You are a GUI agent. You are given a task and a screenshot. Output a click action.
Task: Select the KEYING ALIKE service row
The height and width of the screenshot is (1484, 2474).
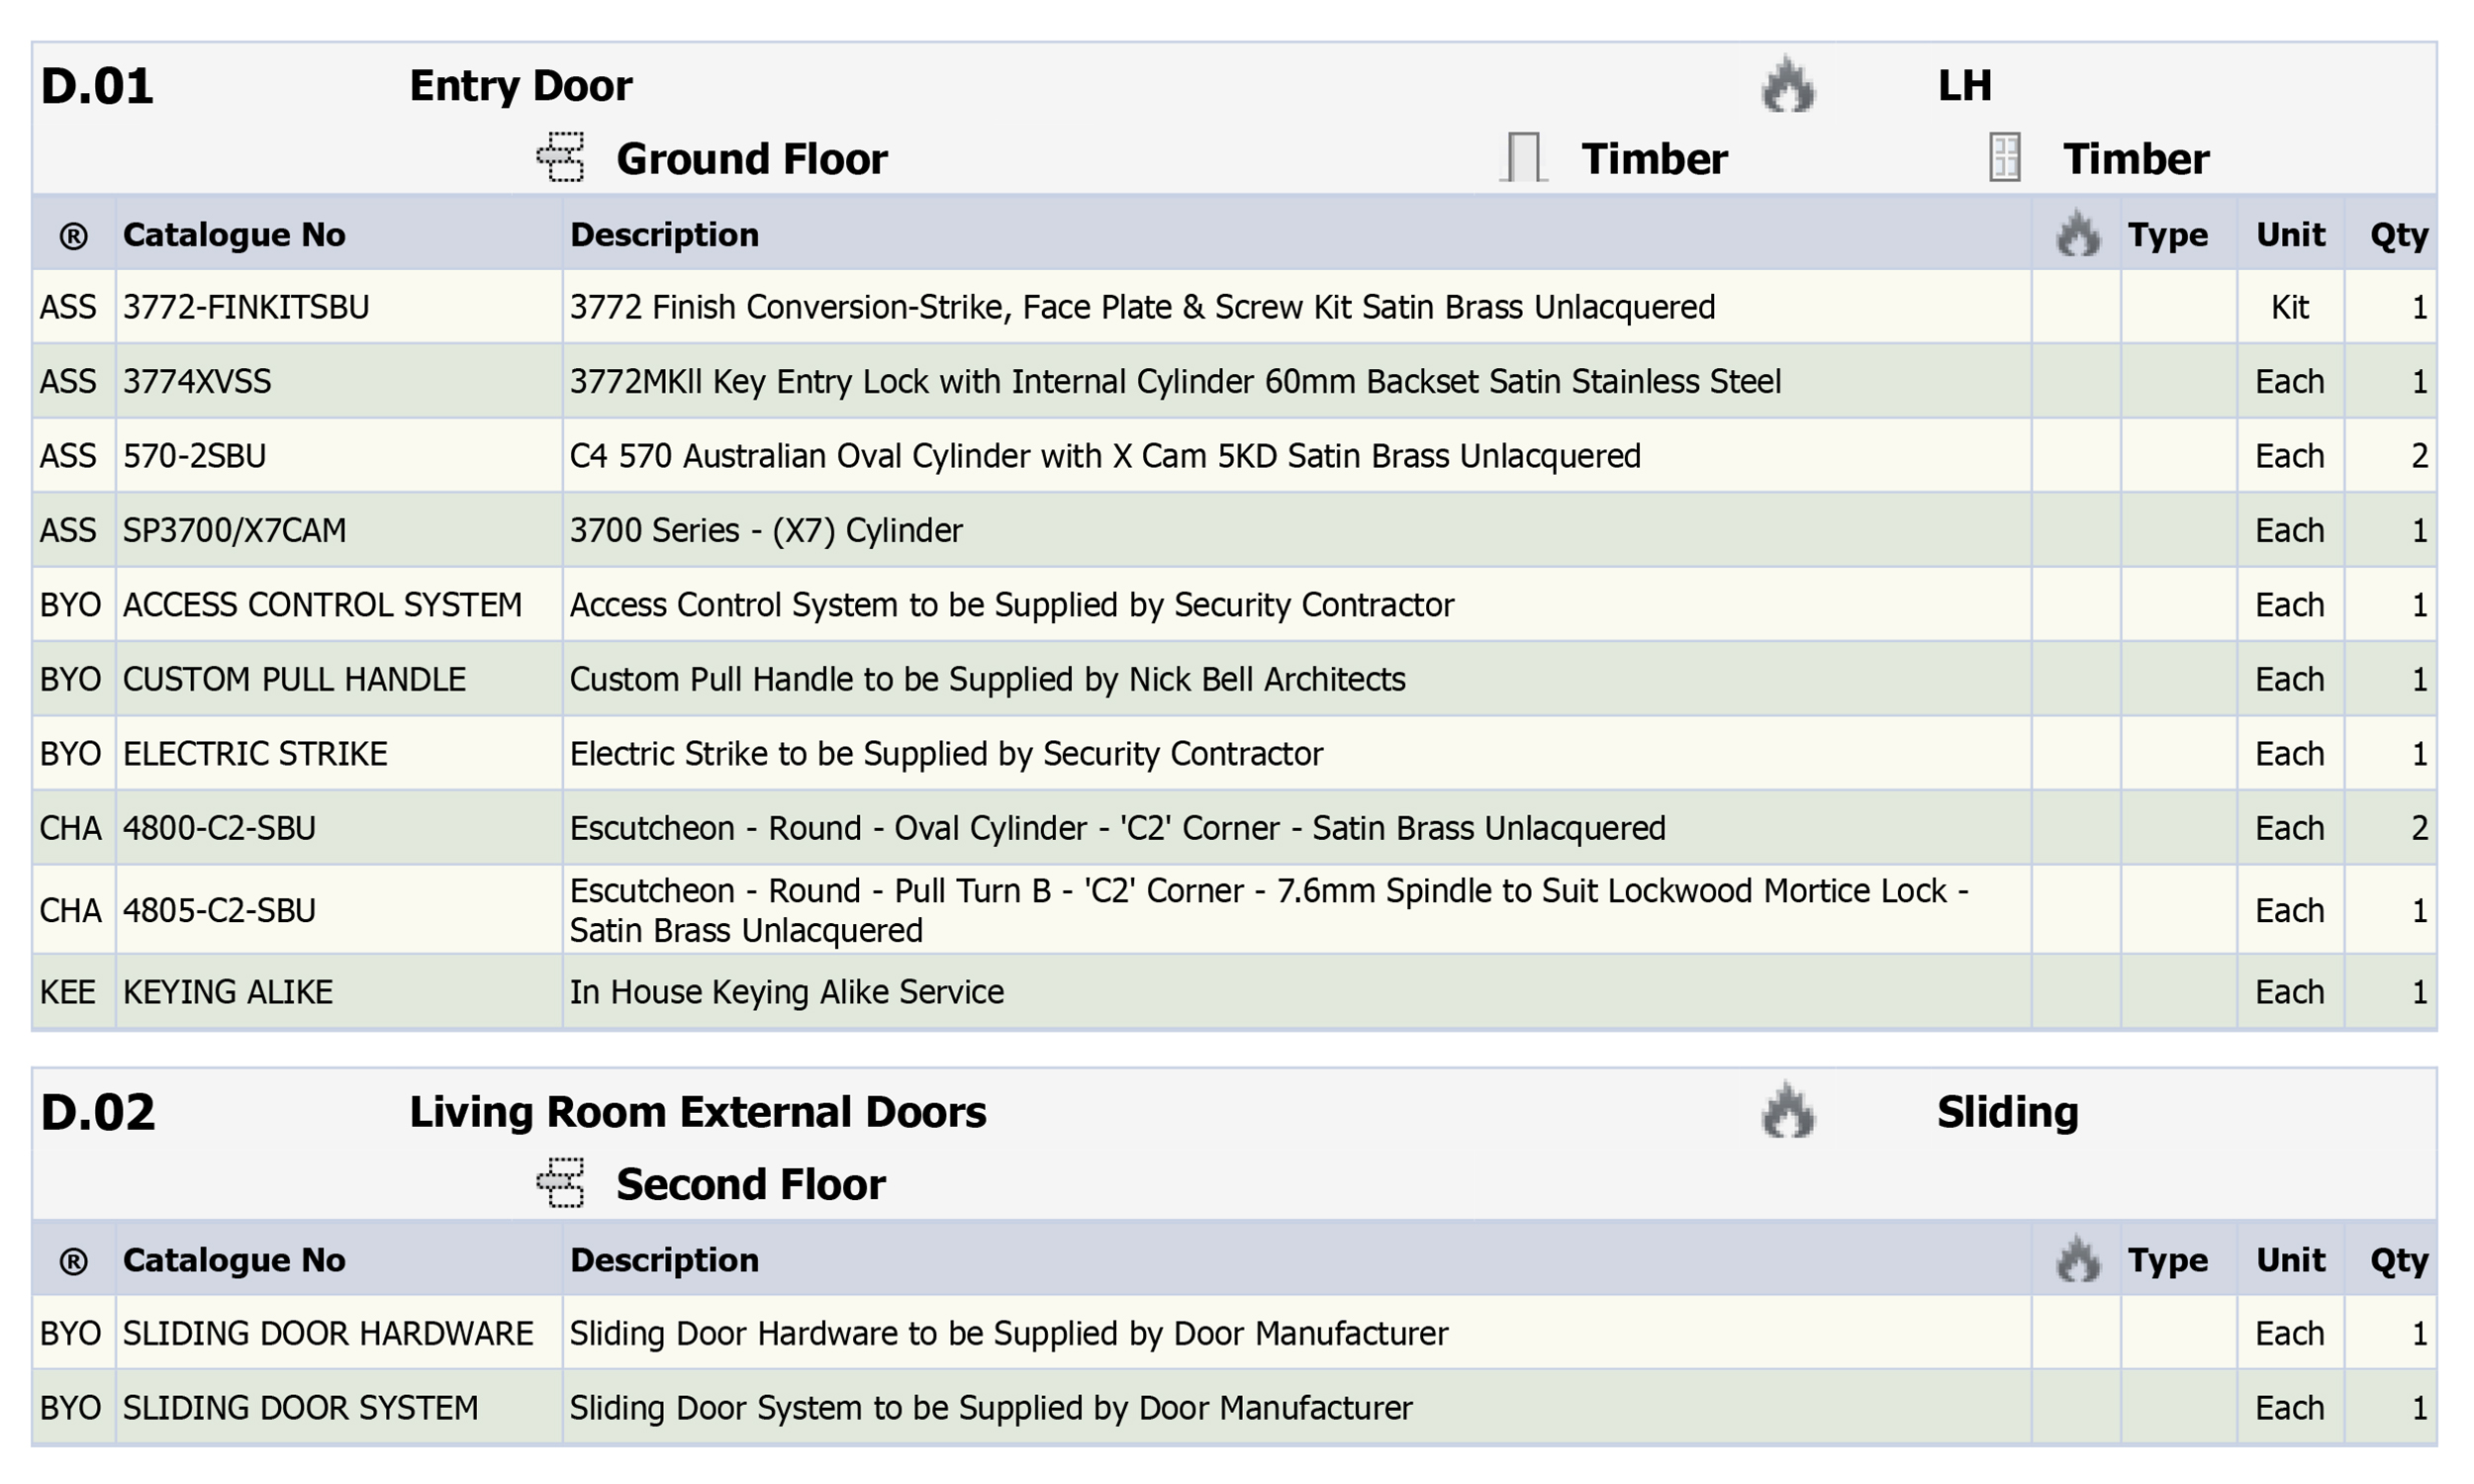click(x=1234, y=991)
